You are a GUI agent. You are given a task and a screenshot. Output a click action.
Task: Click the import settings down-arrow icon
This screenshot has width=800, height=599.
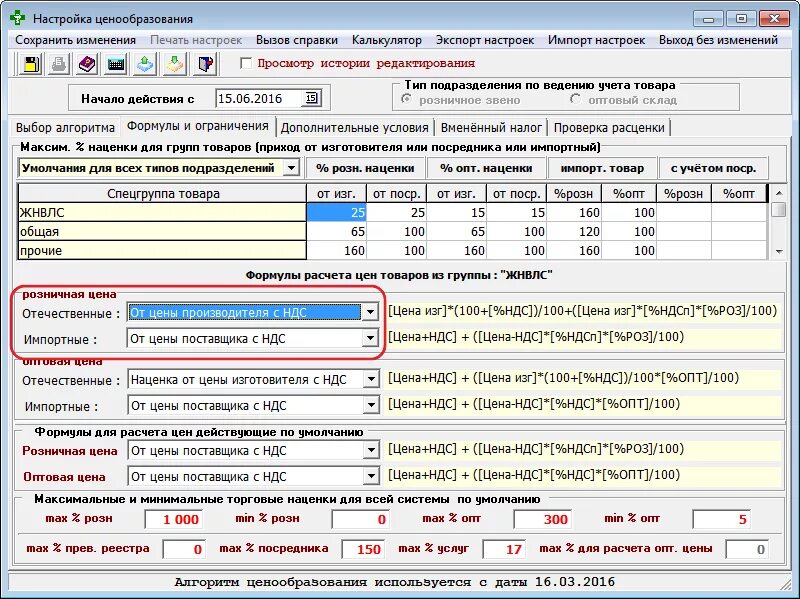174,64
